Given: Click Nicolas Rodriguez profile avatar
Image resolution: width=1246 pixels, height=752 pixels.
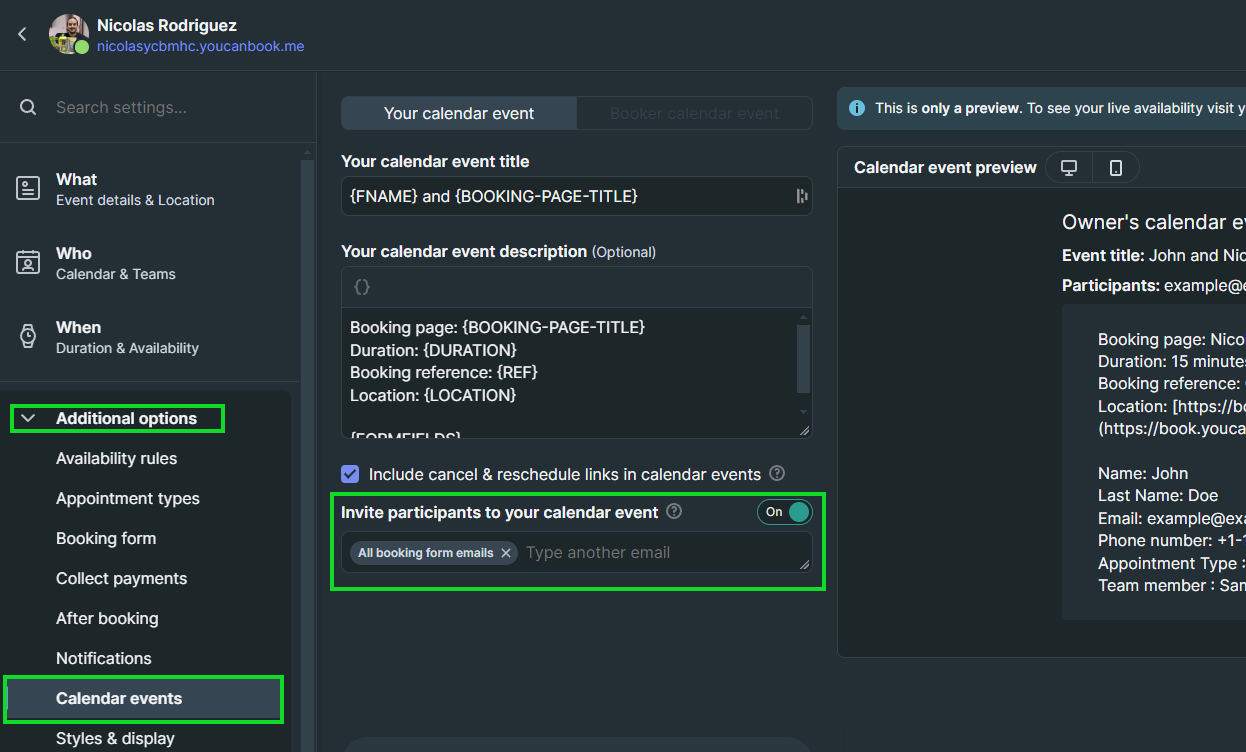Looking at the screenshot, I should 68,35.
